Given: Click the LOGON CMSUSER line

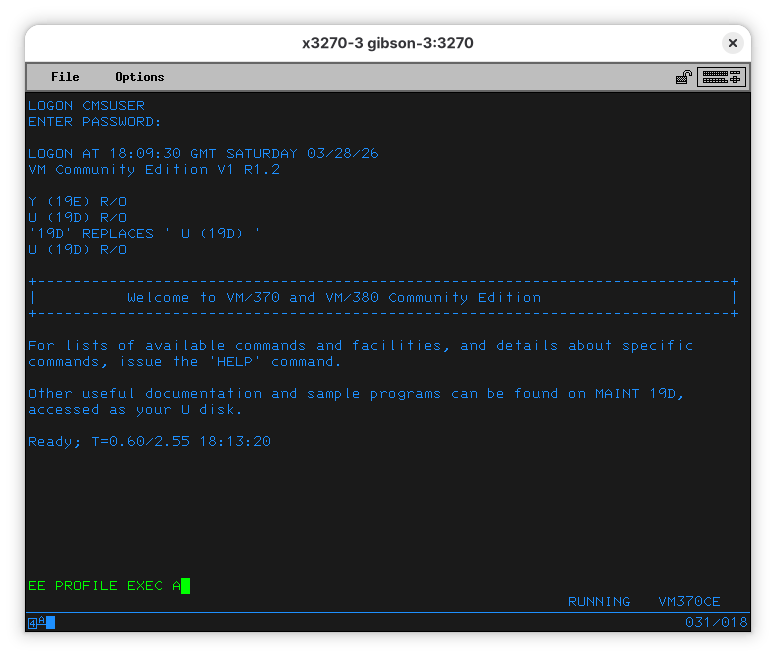Looking at the screenshot, I should 86,106.
